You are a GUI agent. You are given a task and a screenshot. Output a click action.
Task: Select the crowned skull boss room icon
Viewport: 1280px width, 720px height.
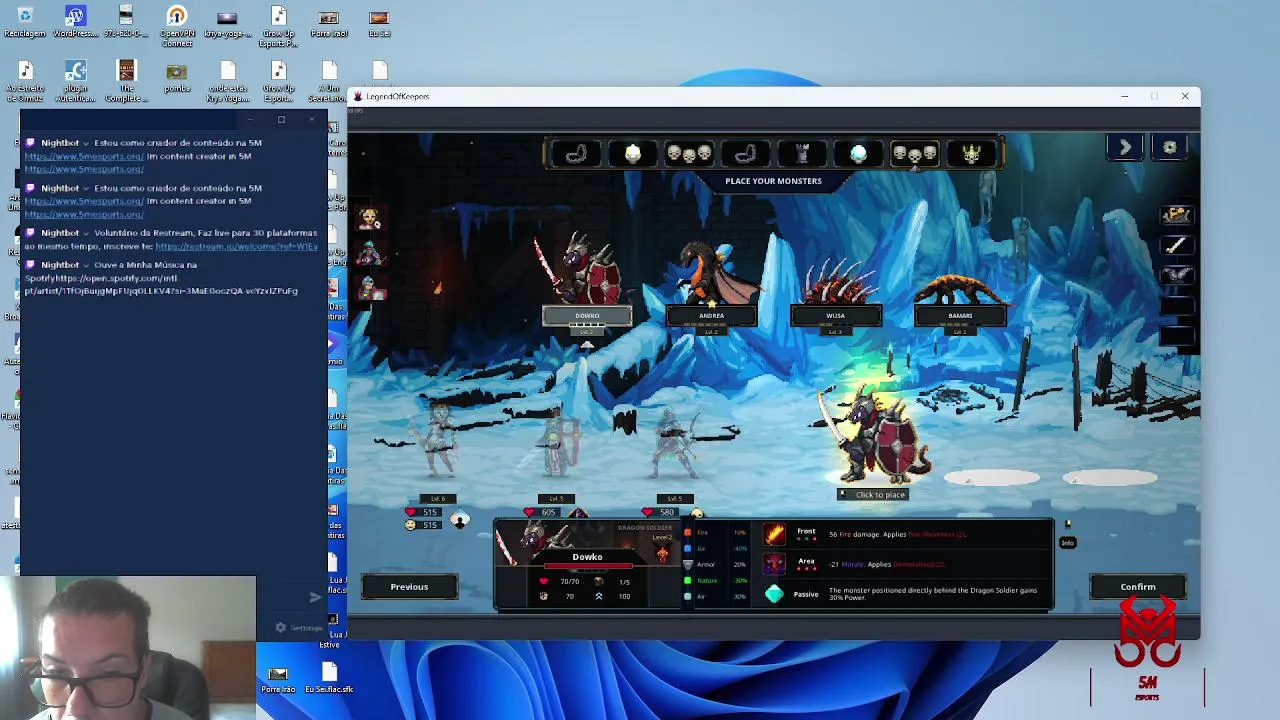pyautogui.click(x=971, y=153)
